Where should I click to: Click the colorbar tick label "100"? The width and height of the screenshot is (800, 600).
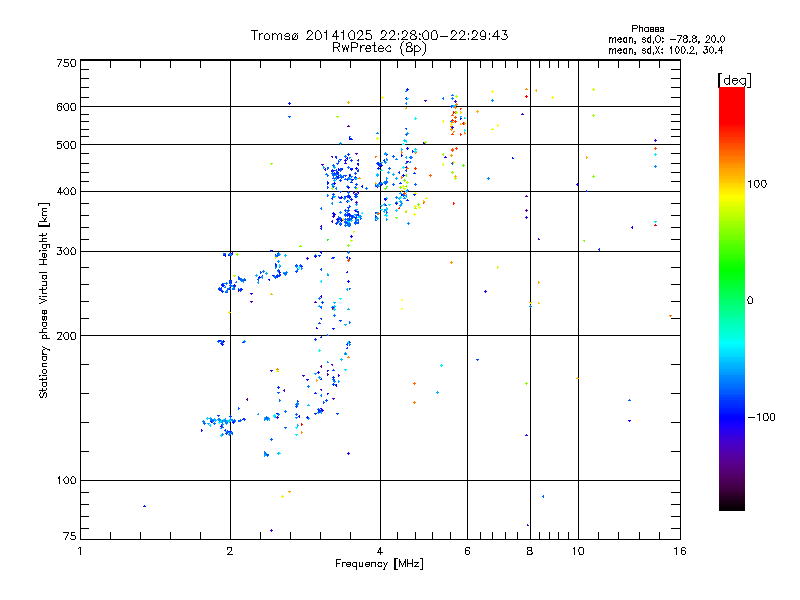click(757, 184)
